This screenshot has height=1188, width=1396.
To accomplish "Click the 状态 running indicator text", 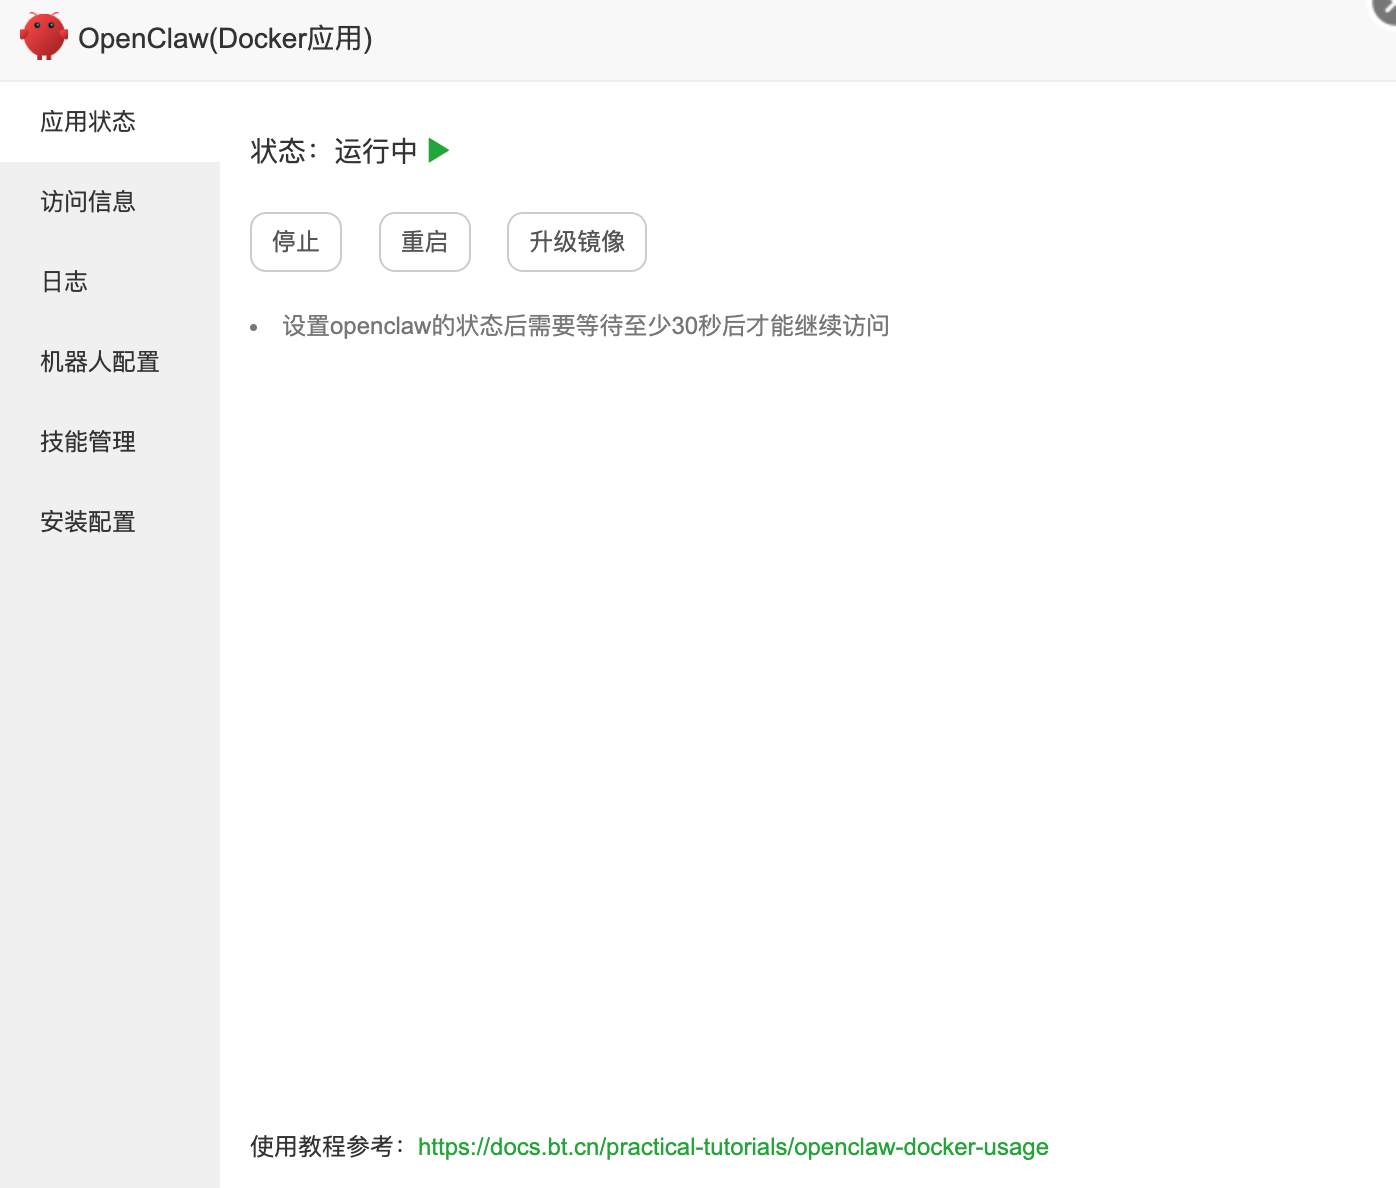I will [283, 150].
